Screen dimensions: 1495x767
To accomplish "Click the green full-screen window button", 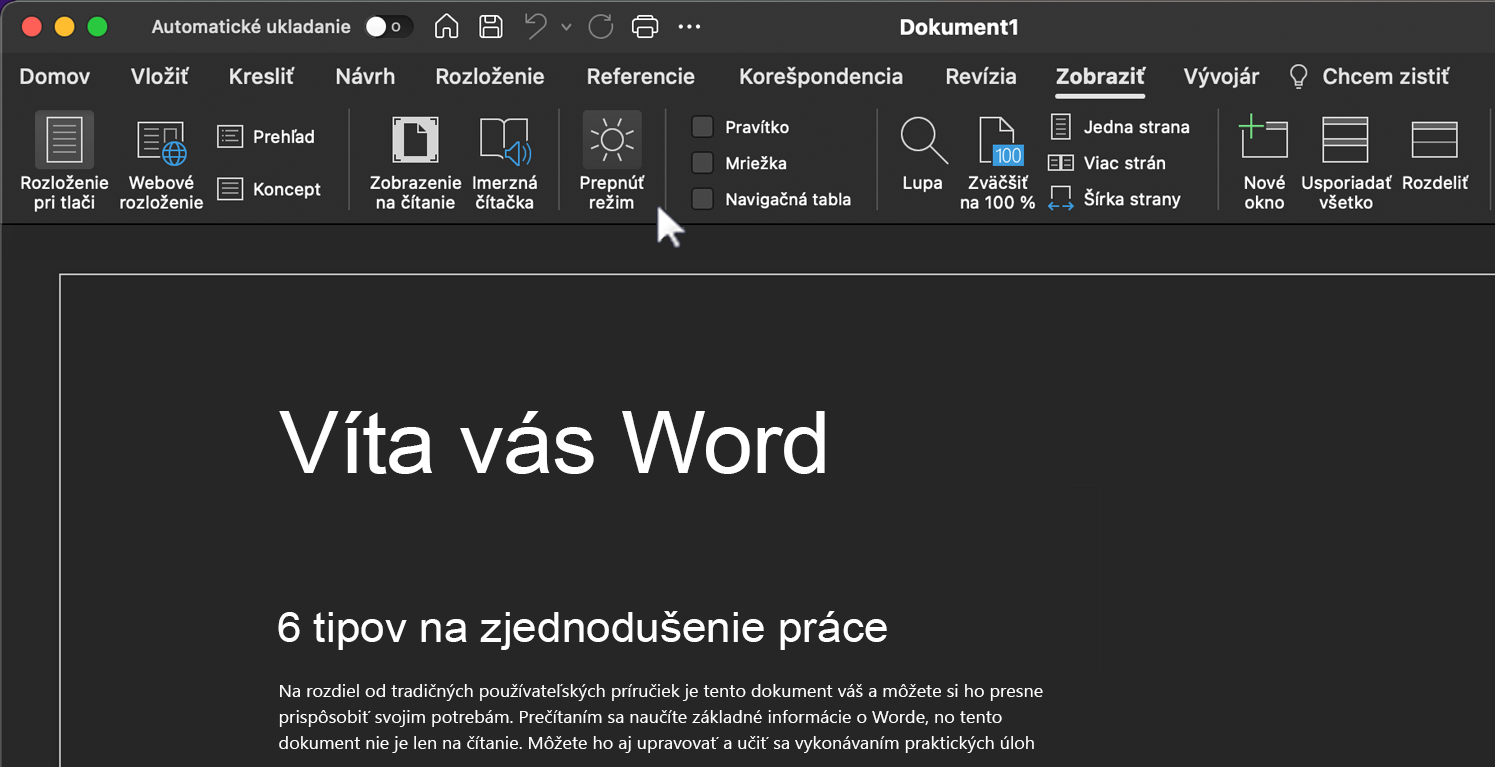I will [97, 27].
